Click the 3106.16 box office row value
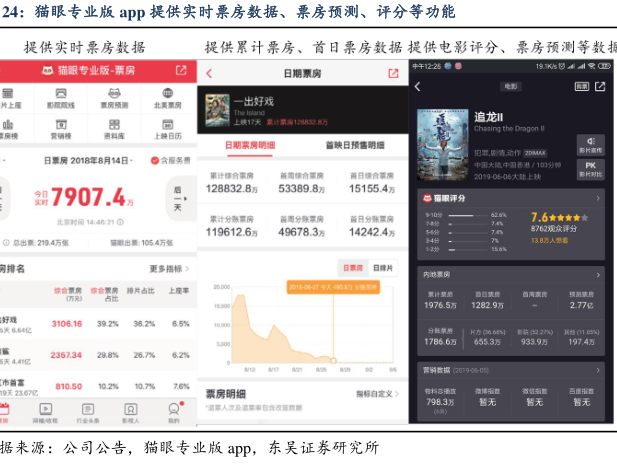This screenshot has height=466, width=617. (x=67, y=324)
